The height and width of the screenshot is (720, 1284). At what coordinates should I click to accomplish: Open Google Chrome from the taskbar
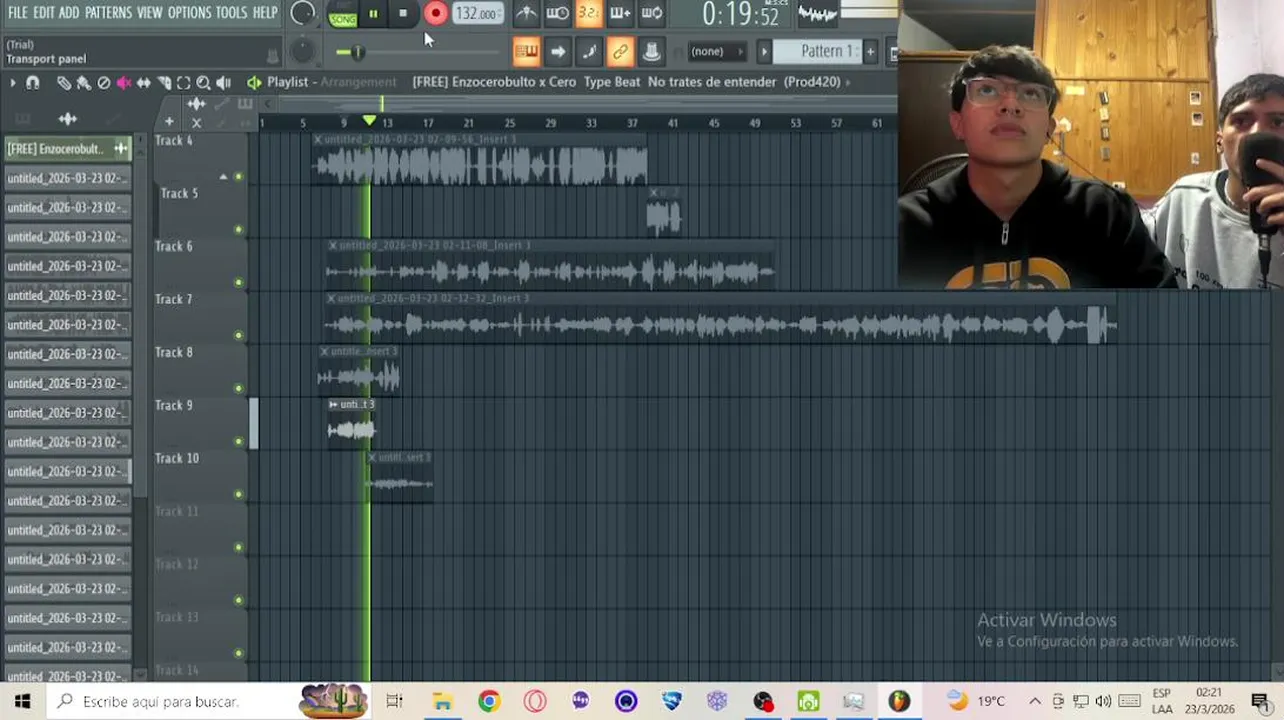[x=488, y=701]
